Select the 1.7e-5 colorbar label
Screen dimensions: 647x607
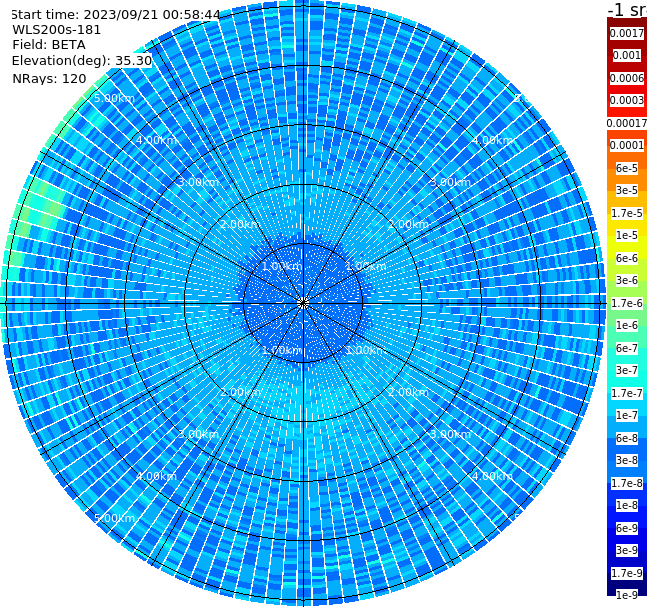(627, 213)
